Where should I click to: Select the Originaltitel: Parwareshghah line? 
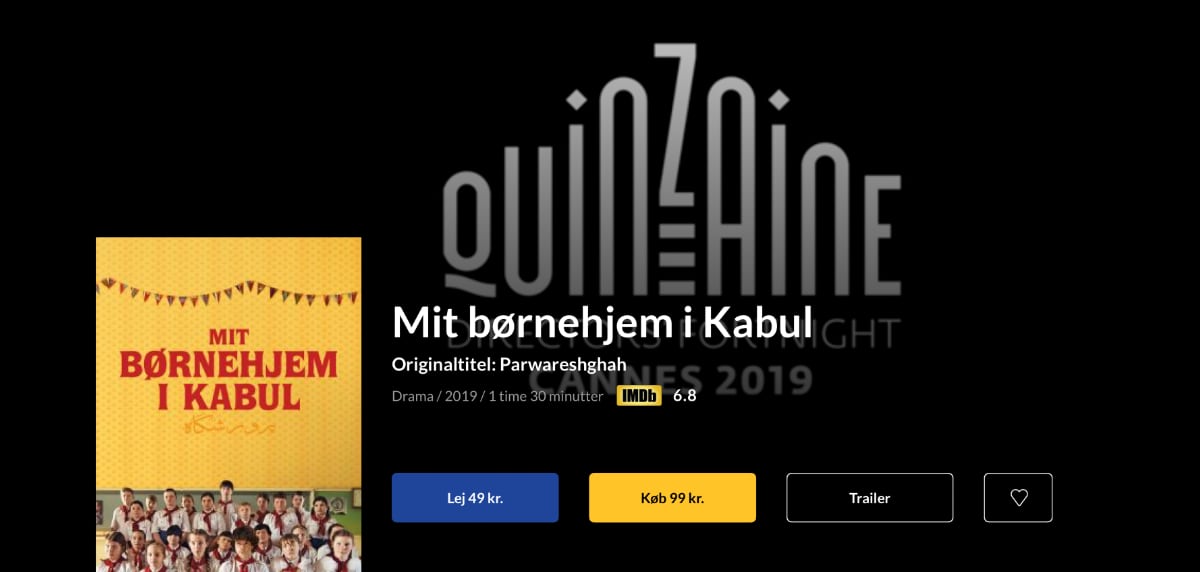click(509, 364)
